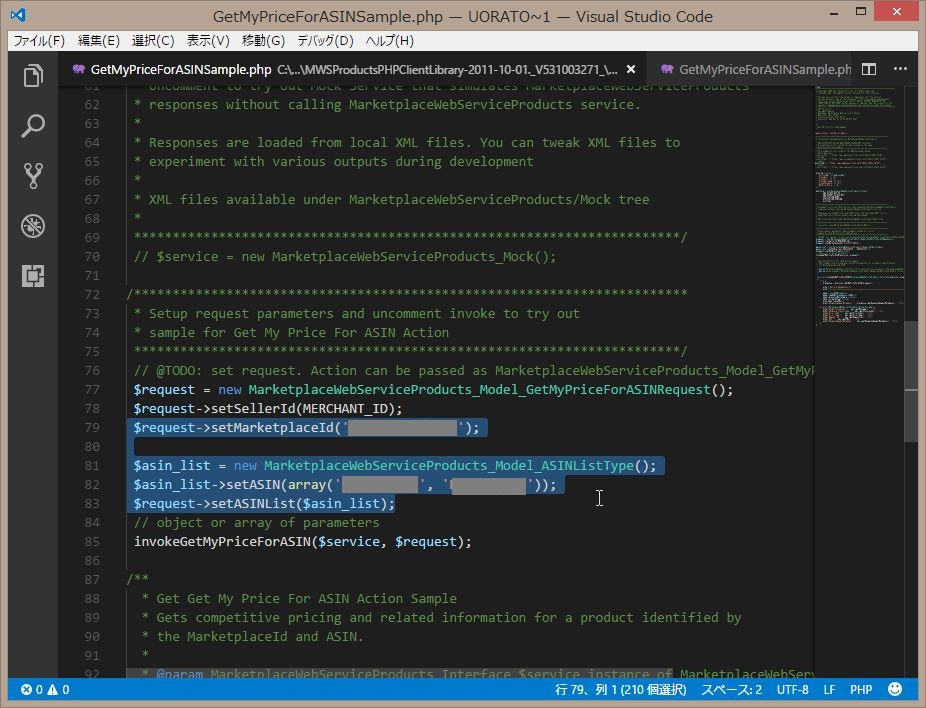The height and width of the screenshot is (708, 926).
Task: Click the minimap code overview
Action: pos(859,207)
